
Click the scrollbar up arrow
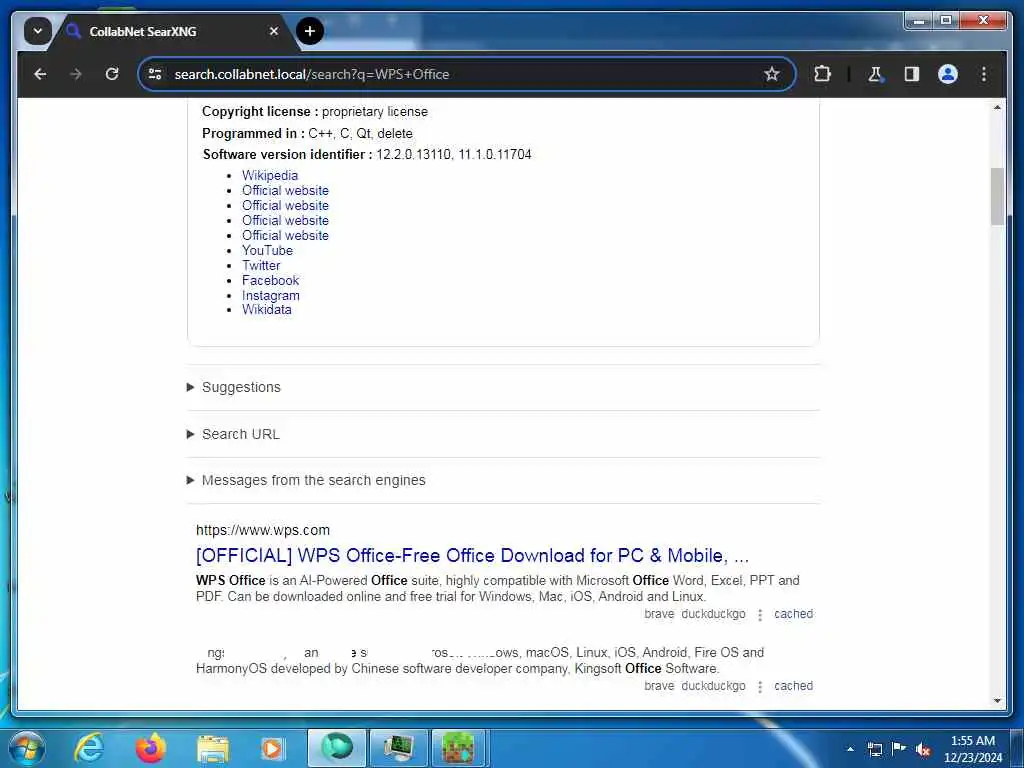(x=997, y=107)
